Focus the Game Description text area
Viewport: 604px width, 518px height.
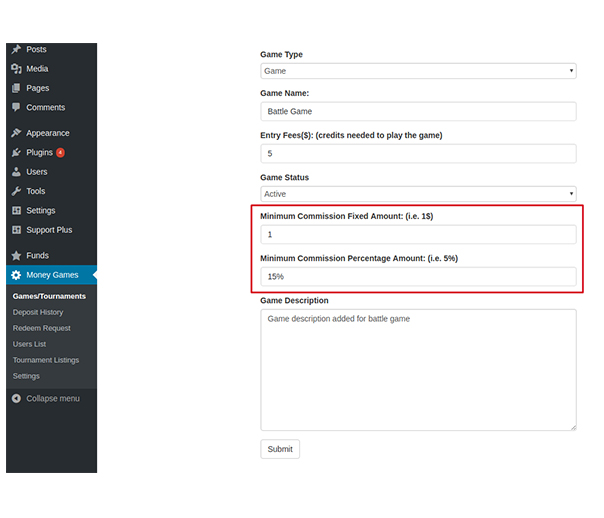[x=418, y=369]
